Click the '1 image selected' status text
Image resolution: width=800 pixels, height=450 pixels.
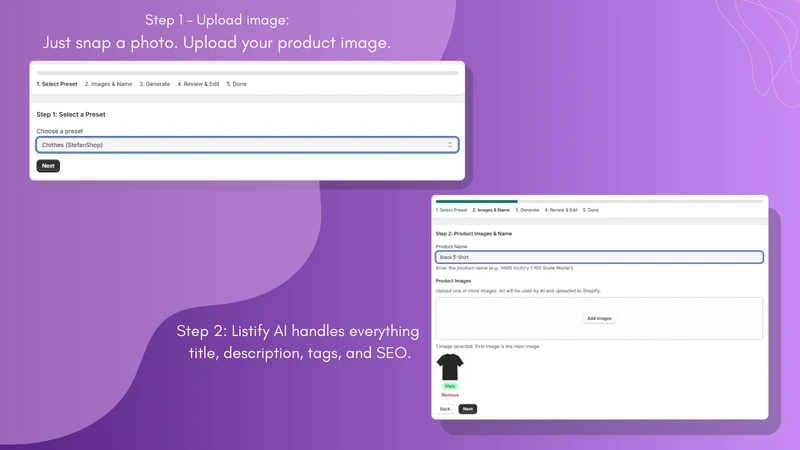point(488,346)
